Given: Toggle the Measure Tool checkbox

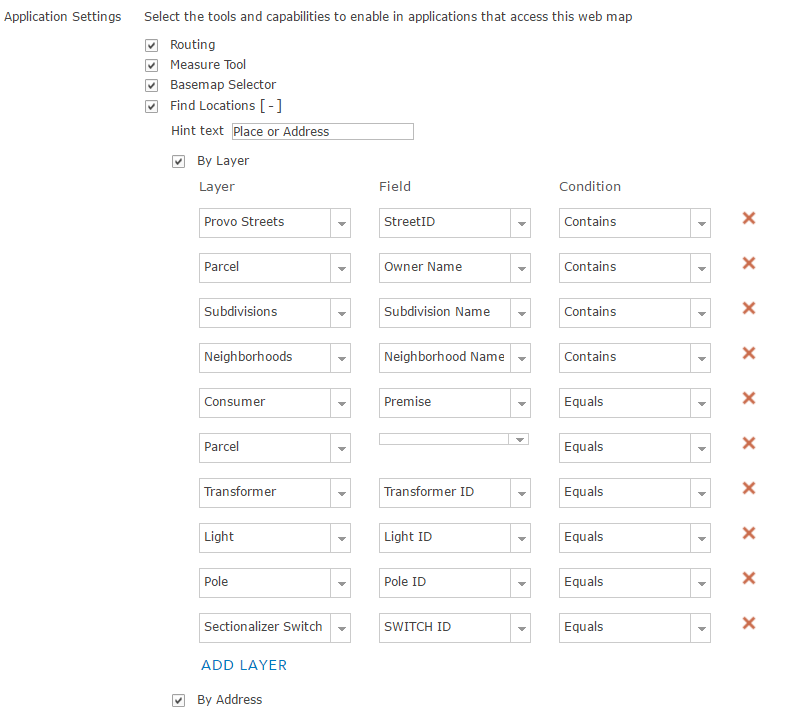Looking at the screenshot, I should [152, 65].
